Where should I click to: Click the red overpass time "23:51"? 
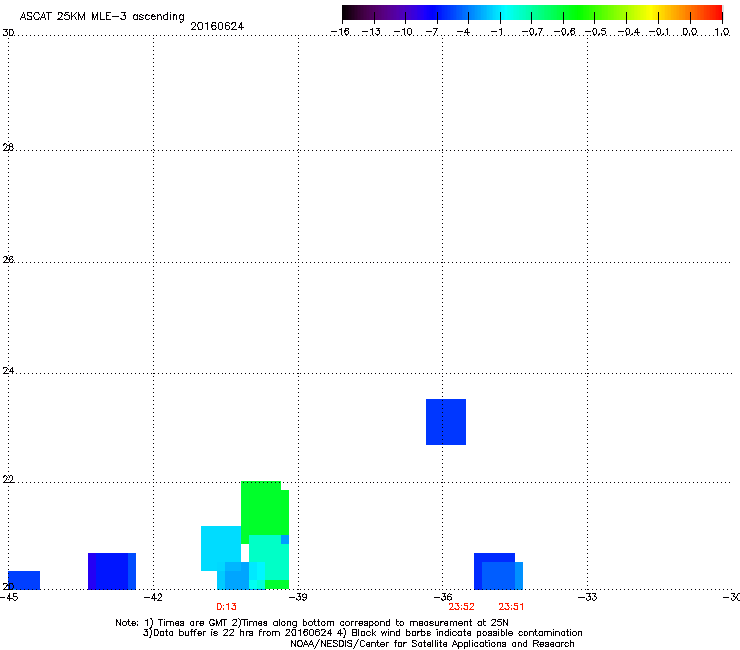pos(511,607)
